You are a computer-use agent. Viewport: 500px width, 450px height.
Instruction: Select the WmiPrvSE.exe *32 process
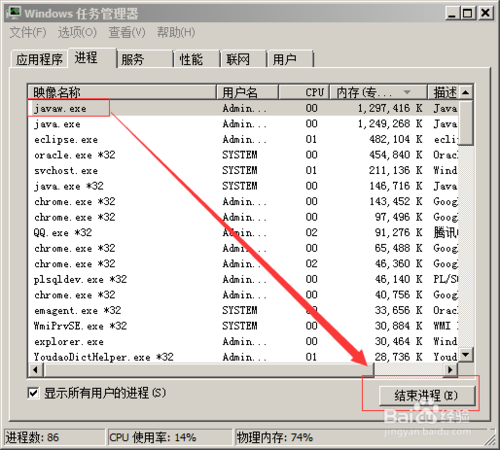coord(243,326)
